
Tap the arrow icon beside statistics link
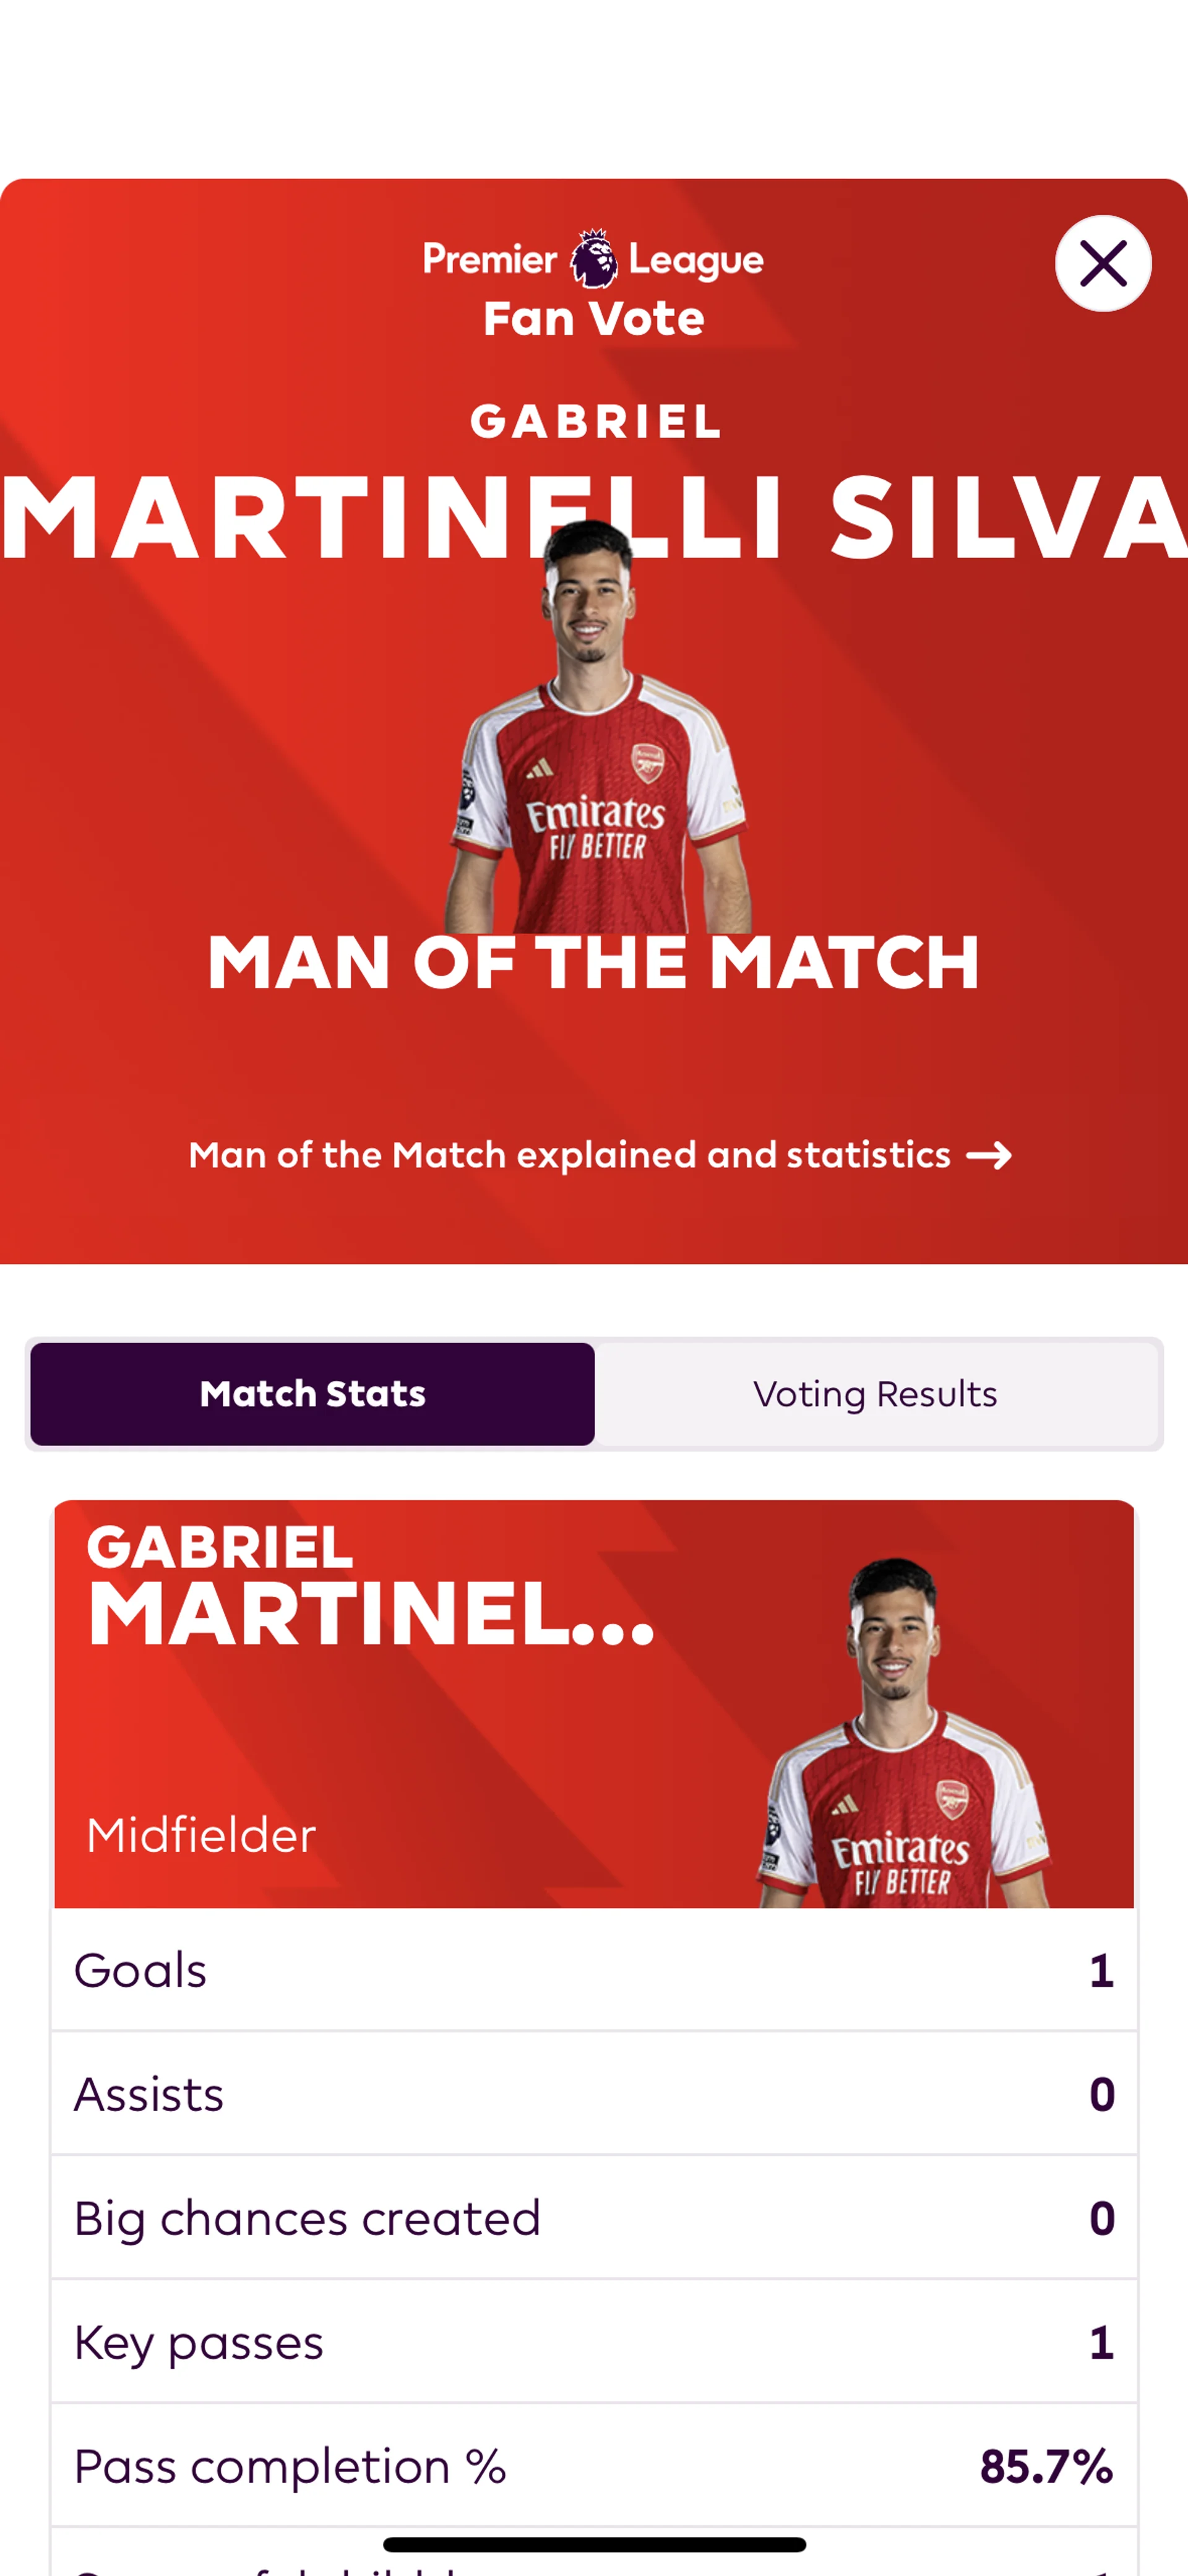(x=989, y=1156)
